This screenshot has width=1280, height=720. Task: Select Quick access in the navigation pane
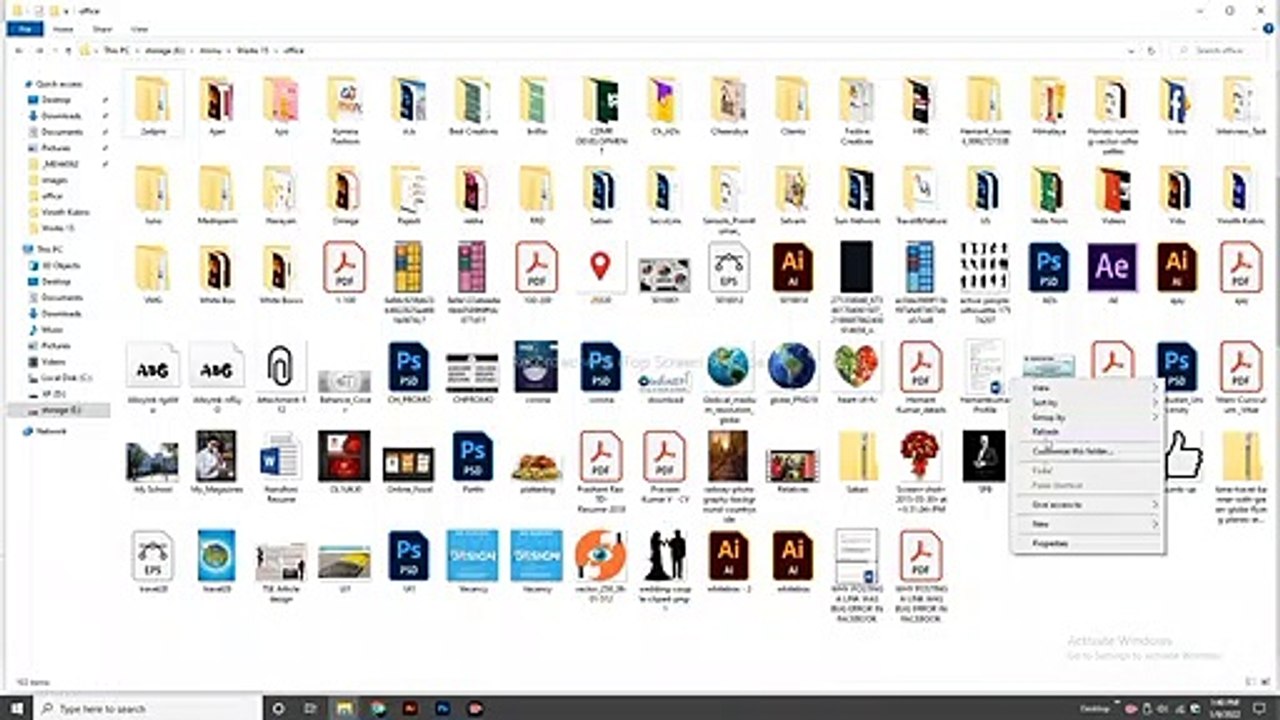tap(58, 85)
